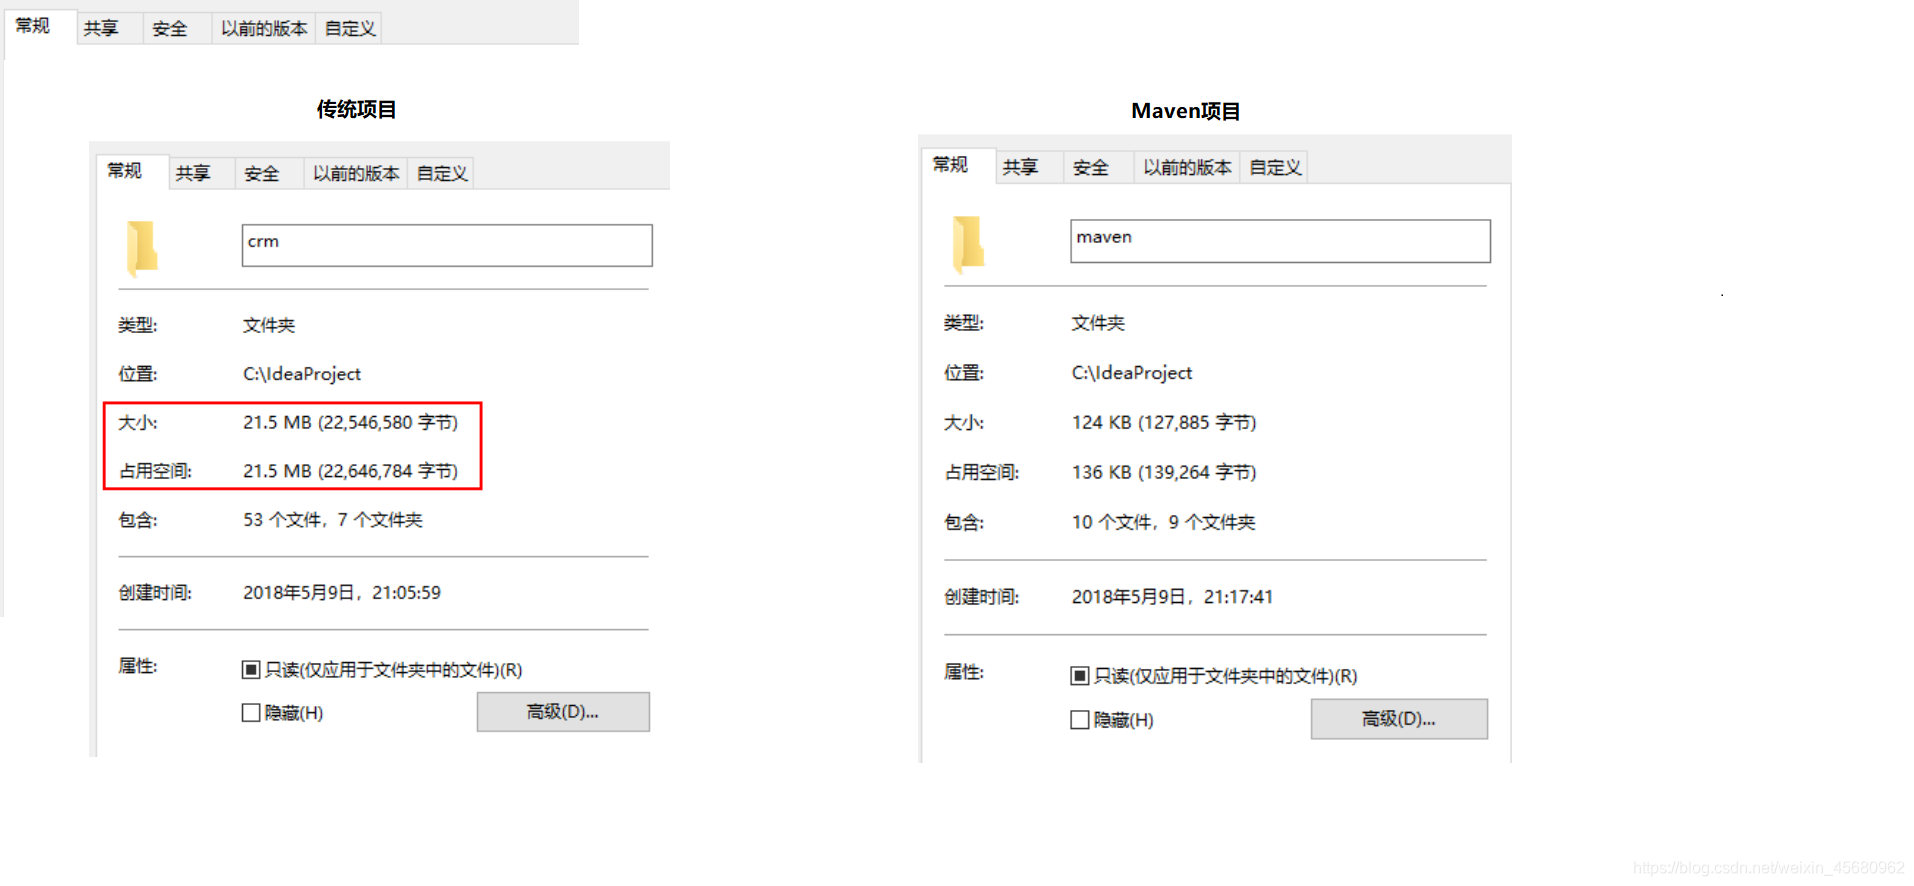
Task: Click the crm folder name field
Action: pyautogui.click(x=447, y=245)
